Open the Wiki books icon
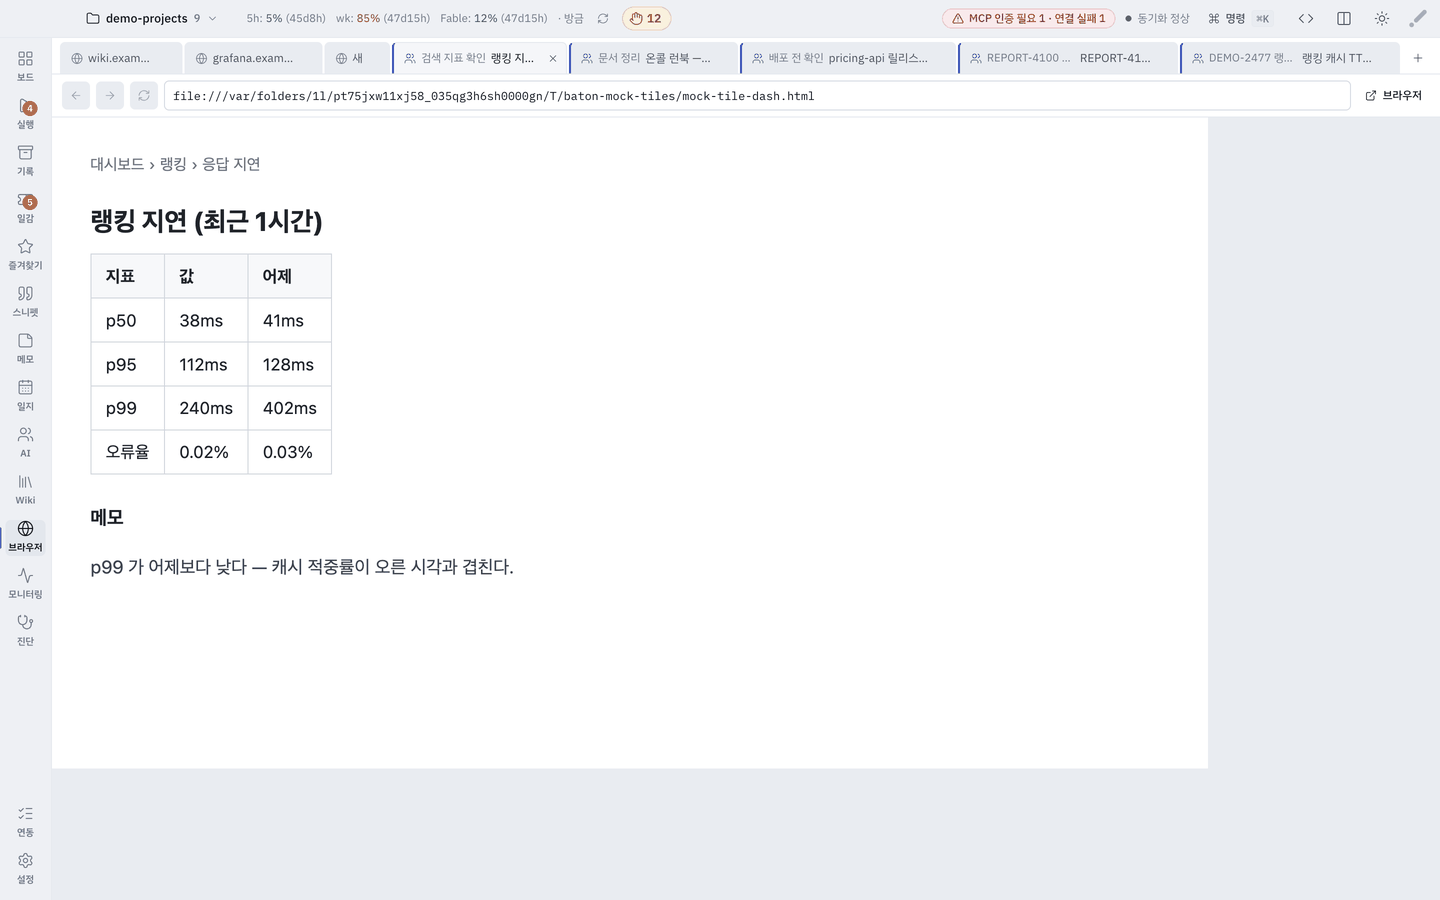The image size is (1440, 900). point(25,489)
